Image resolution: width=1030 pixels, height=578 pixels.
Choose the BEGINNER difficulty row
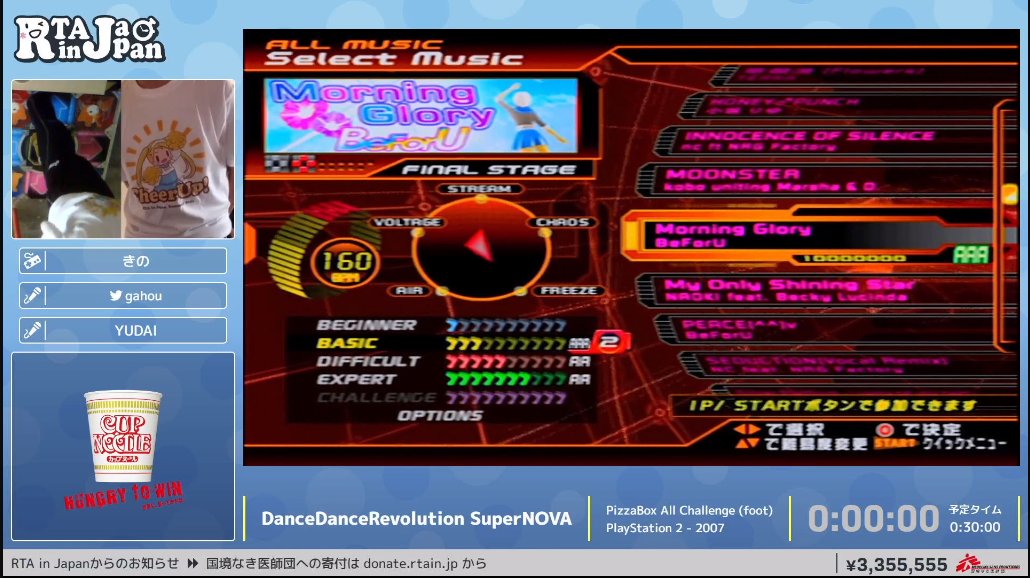click(x=441, y=325)
